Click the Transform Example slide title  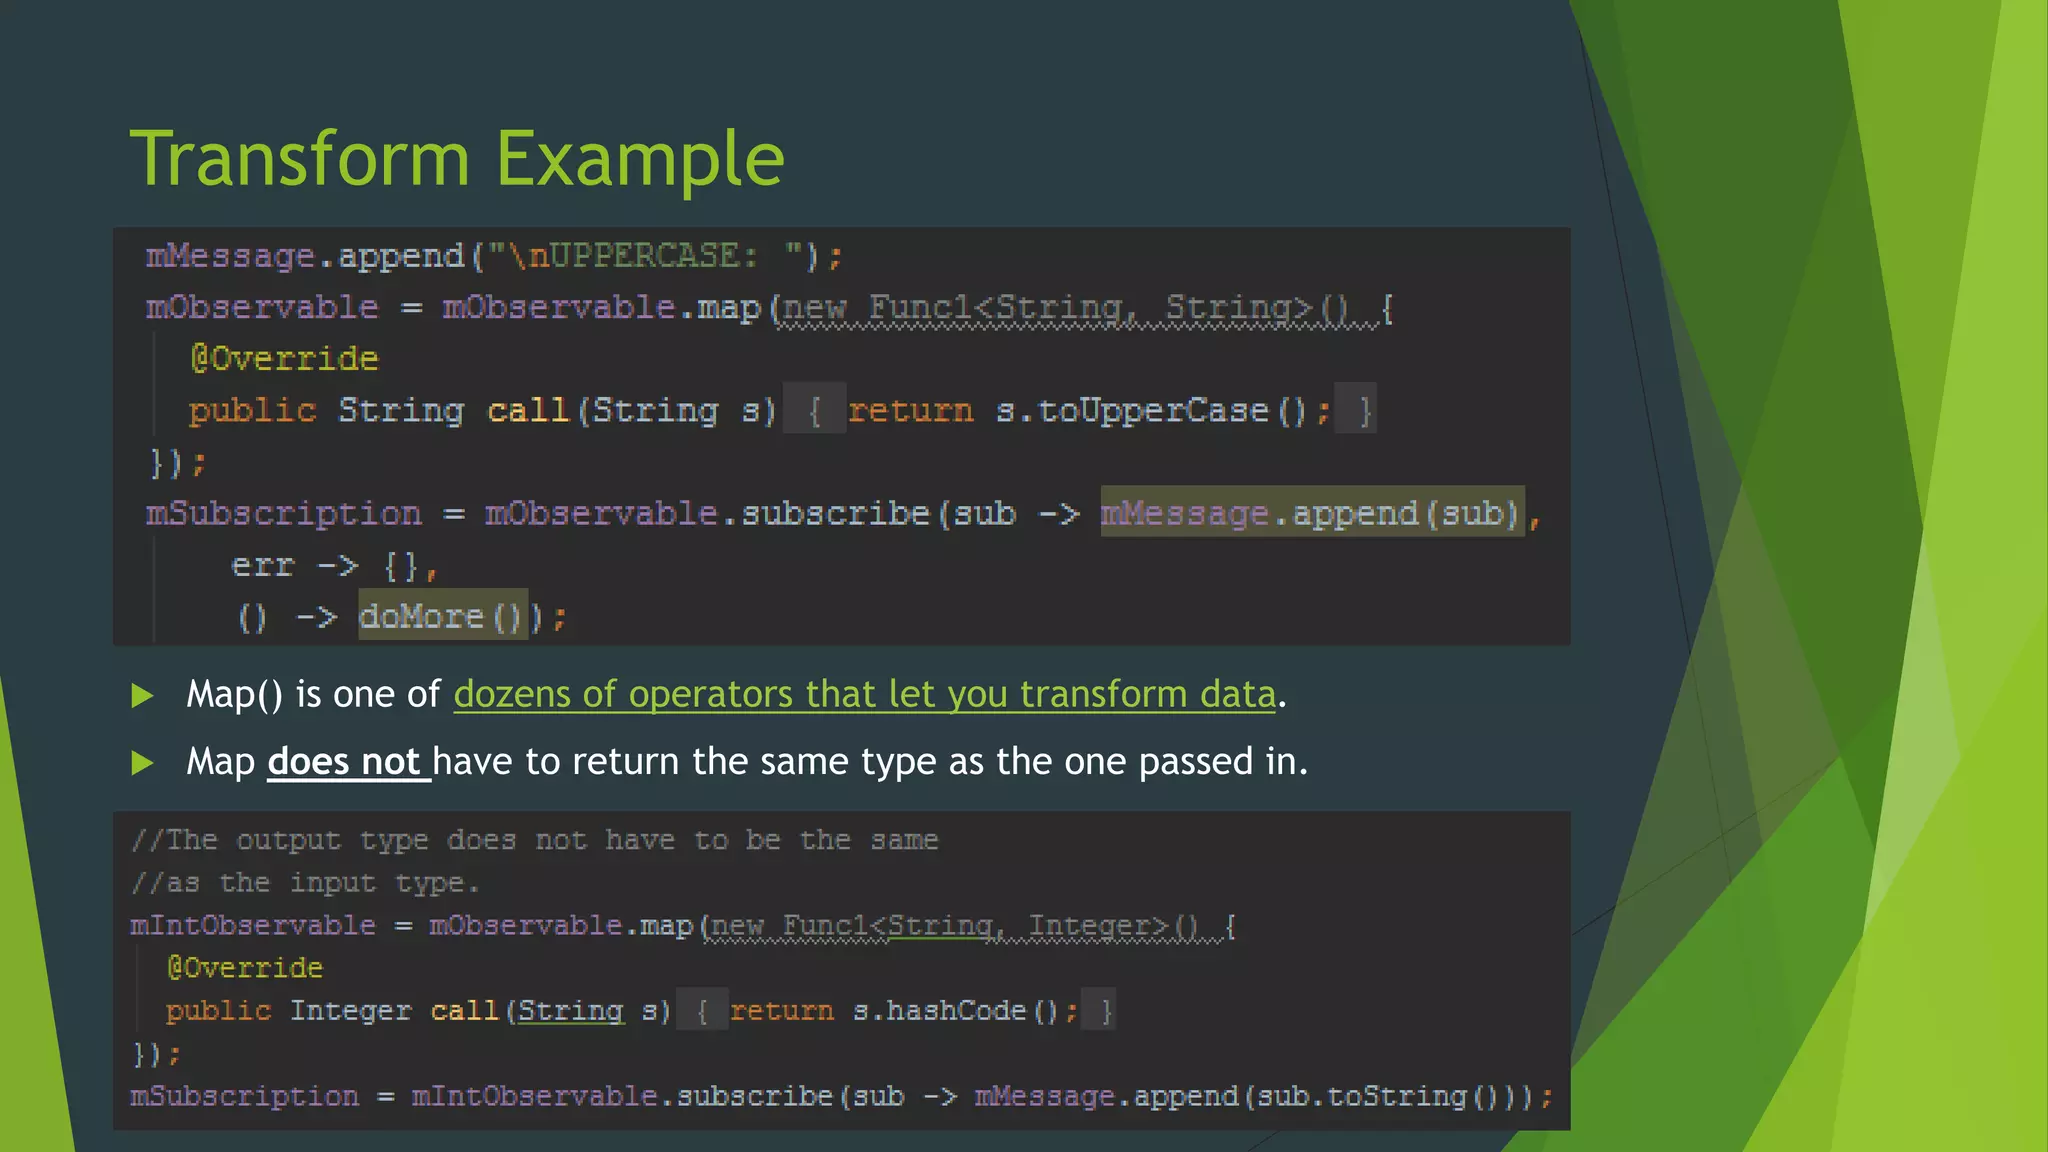457,159
